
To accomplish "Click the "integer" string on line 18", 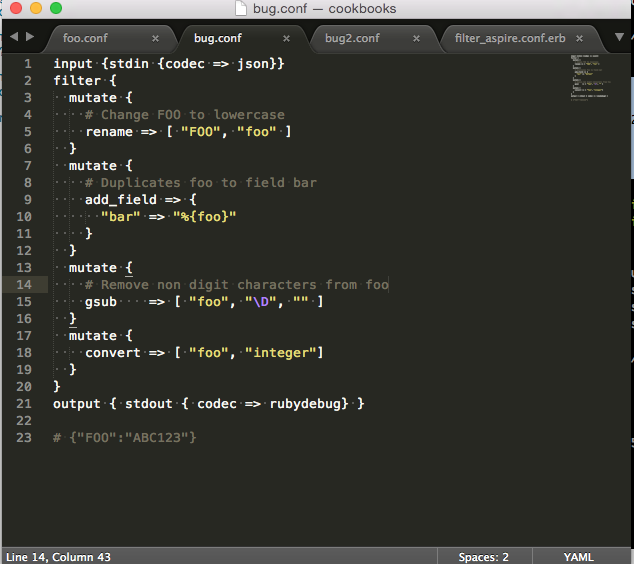I will pyautogui.click(x=281, y=353).
